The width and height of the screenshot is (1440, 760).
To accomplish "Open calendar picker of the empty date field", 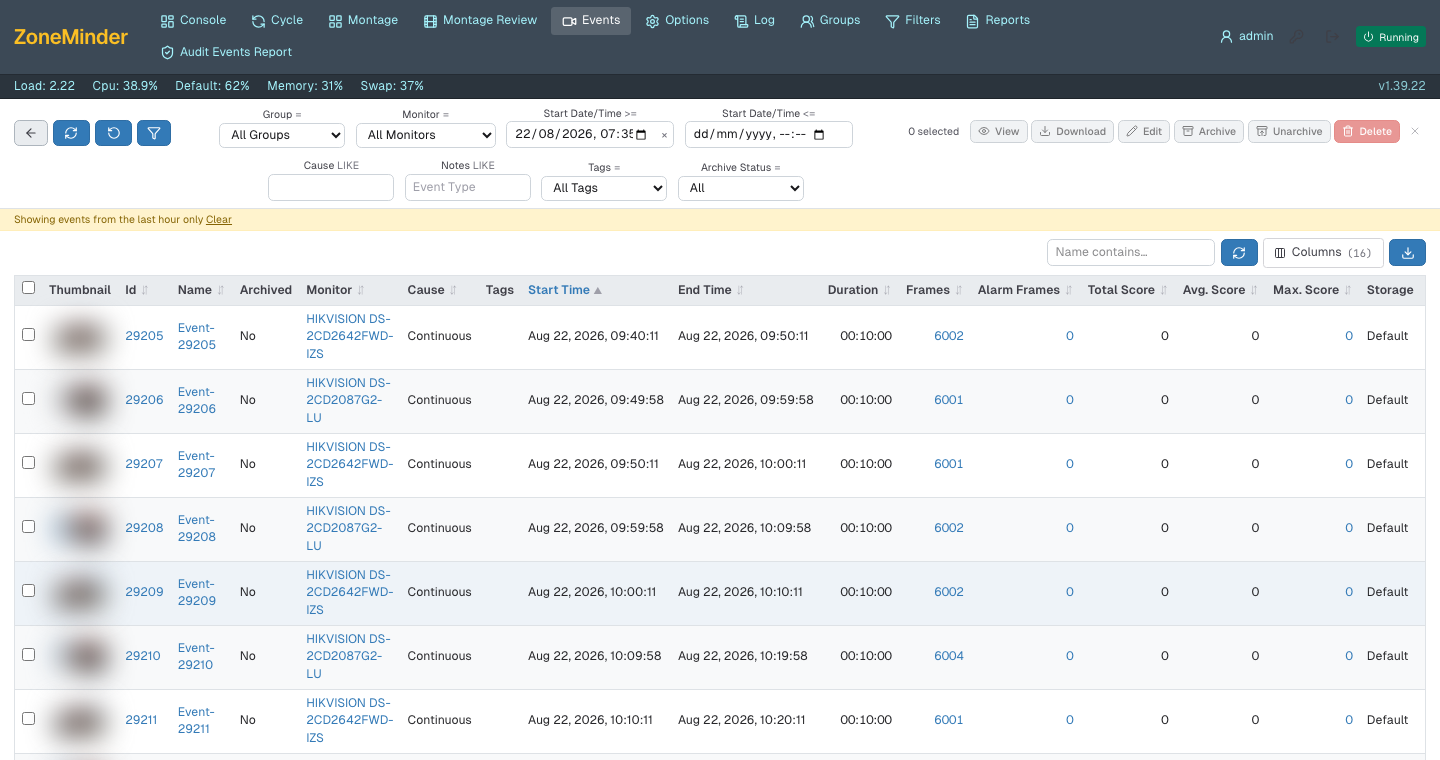I will point(819,135).
